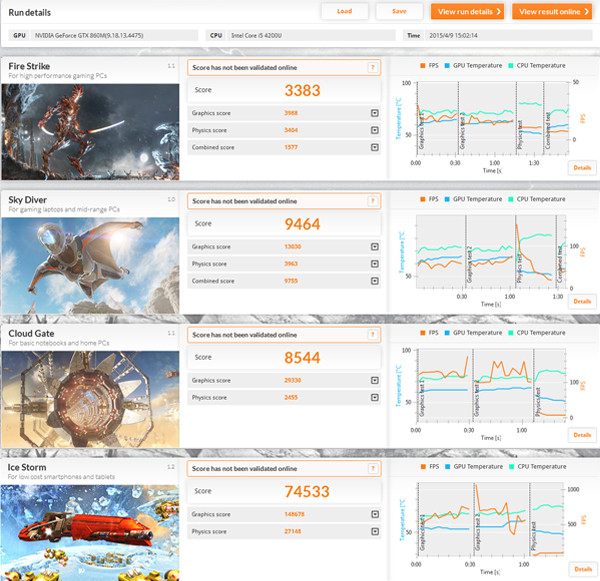The height and width of the screenshot is (581, 600).
Task: Click the Load button
Action: [344, 11]
